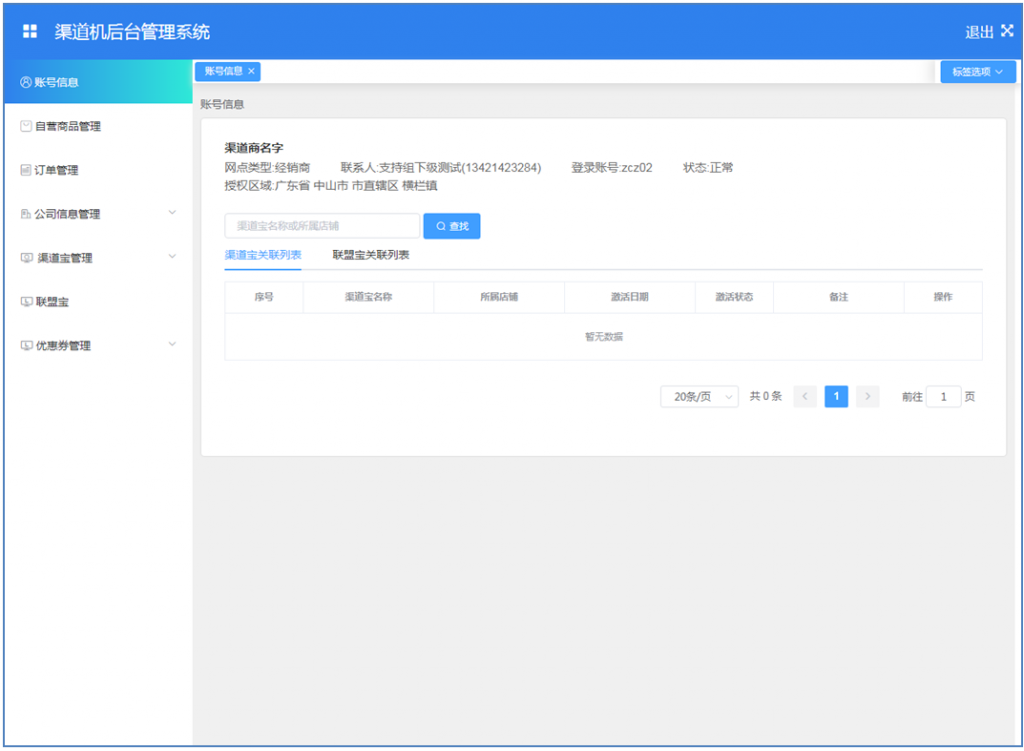Click the grid menu icon in header
Image resolution: width=1024 pixels, height=751 pixels.
pos(29,31)
